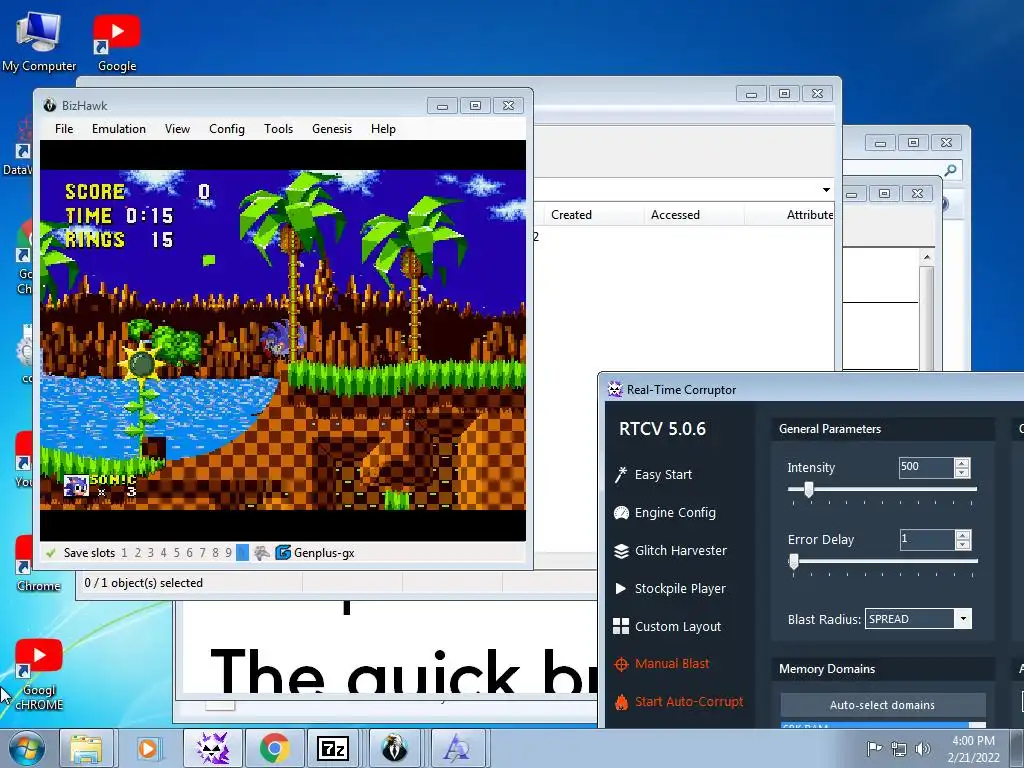Click the Auto-select domains button
The width and height of the screenshot is (1024, 768).
[882, 705]
